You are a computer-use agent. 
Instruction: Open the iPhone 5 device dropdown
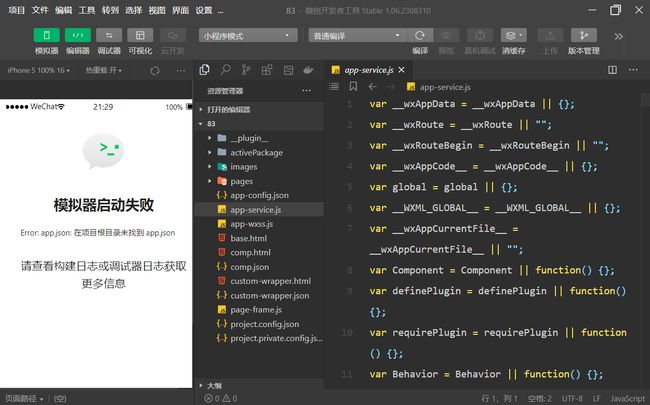click(39, 70)
